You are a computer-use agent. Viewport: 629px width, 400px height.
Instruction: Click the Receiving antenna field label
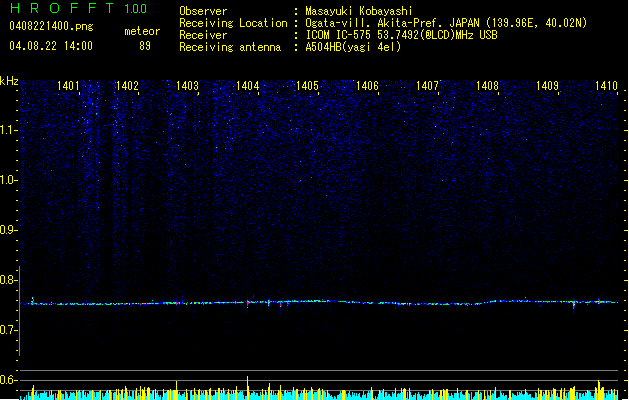point(230,47)
